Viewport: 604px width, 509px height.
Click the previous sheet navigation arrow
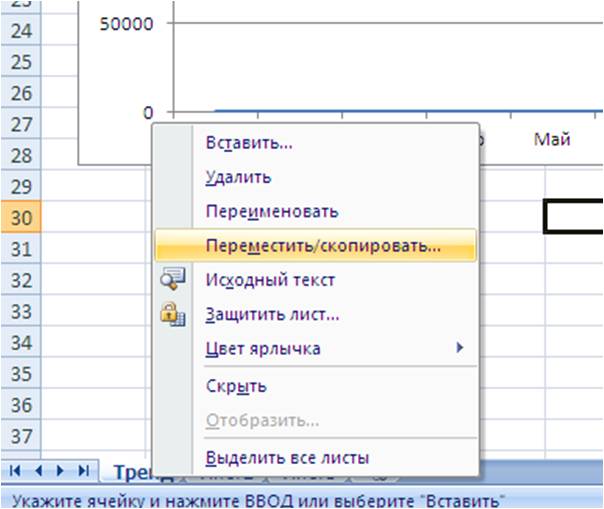point(38,470)
